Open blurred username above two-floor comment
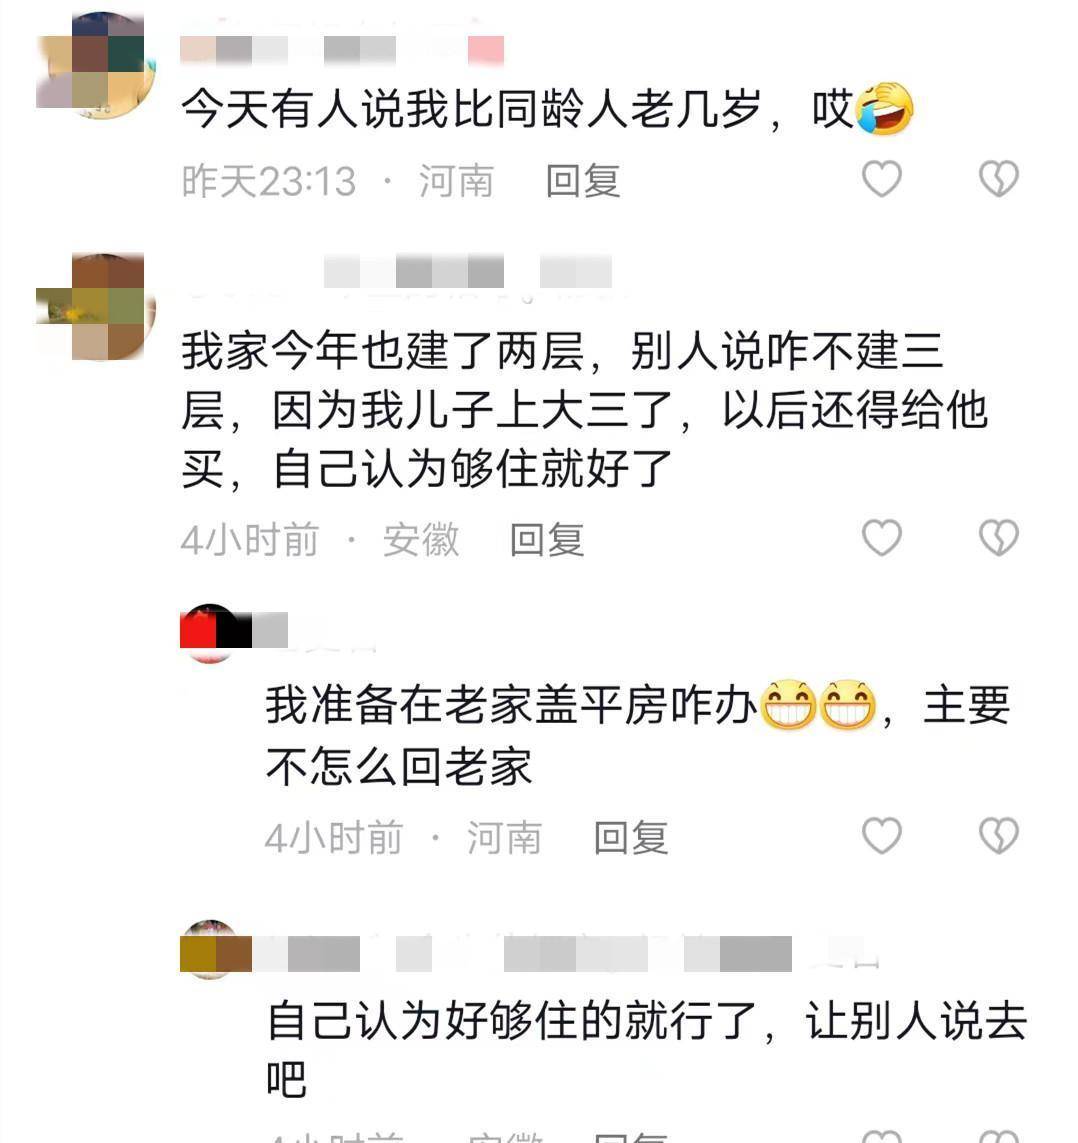Viewport: 1078px width, 1143px height. 468,272
